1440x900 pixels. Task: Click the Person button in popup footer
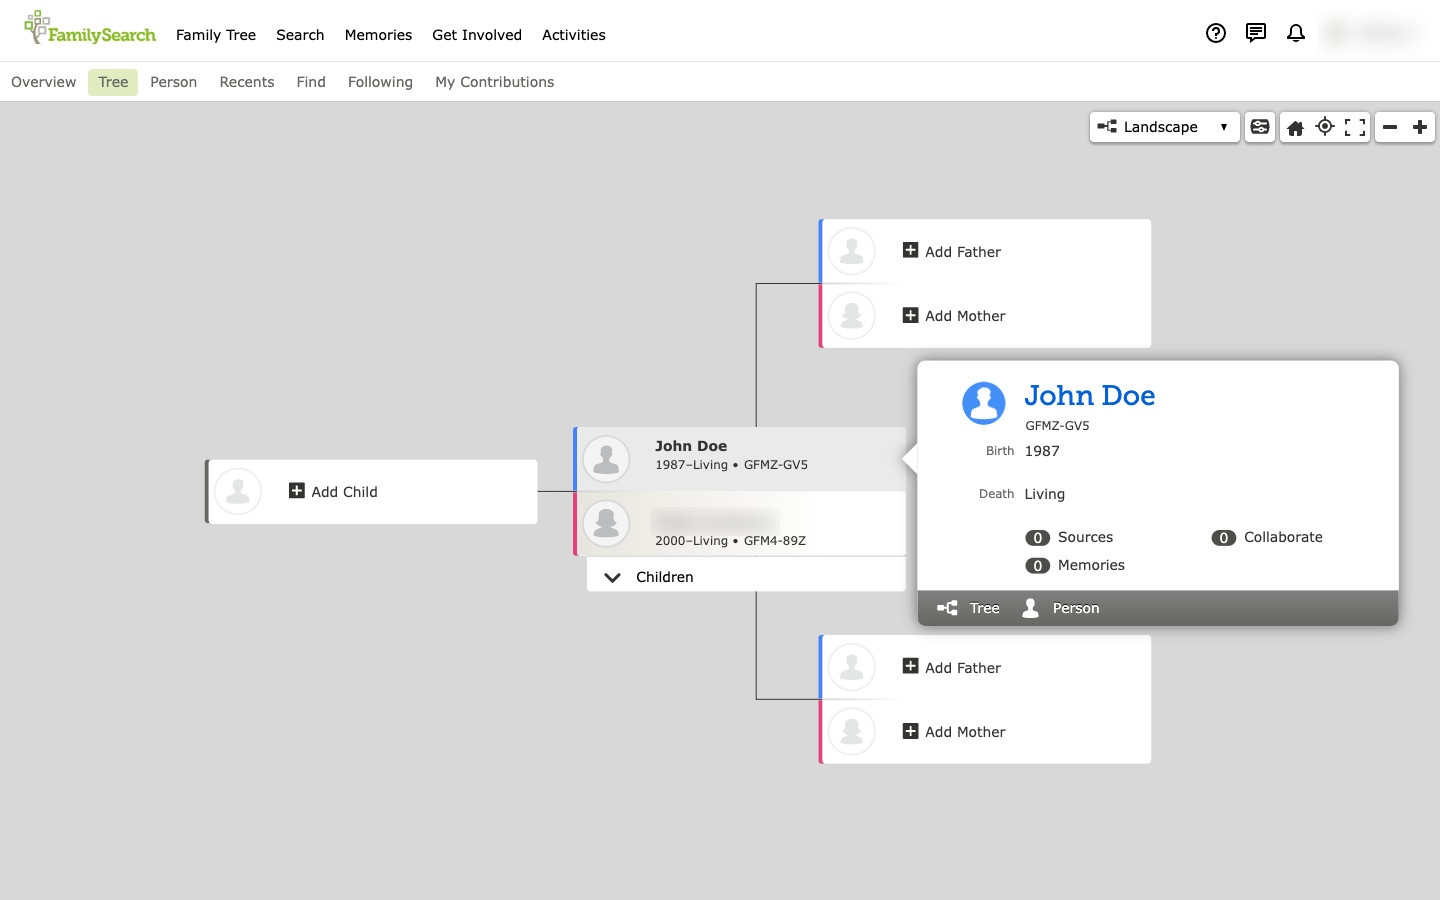[1060, 608]
